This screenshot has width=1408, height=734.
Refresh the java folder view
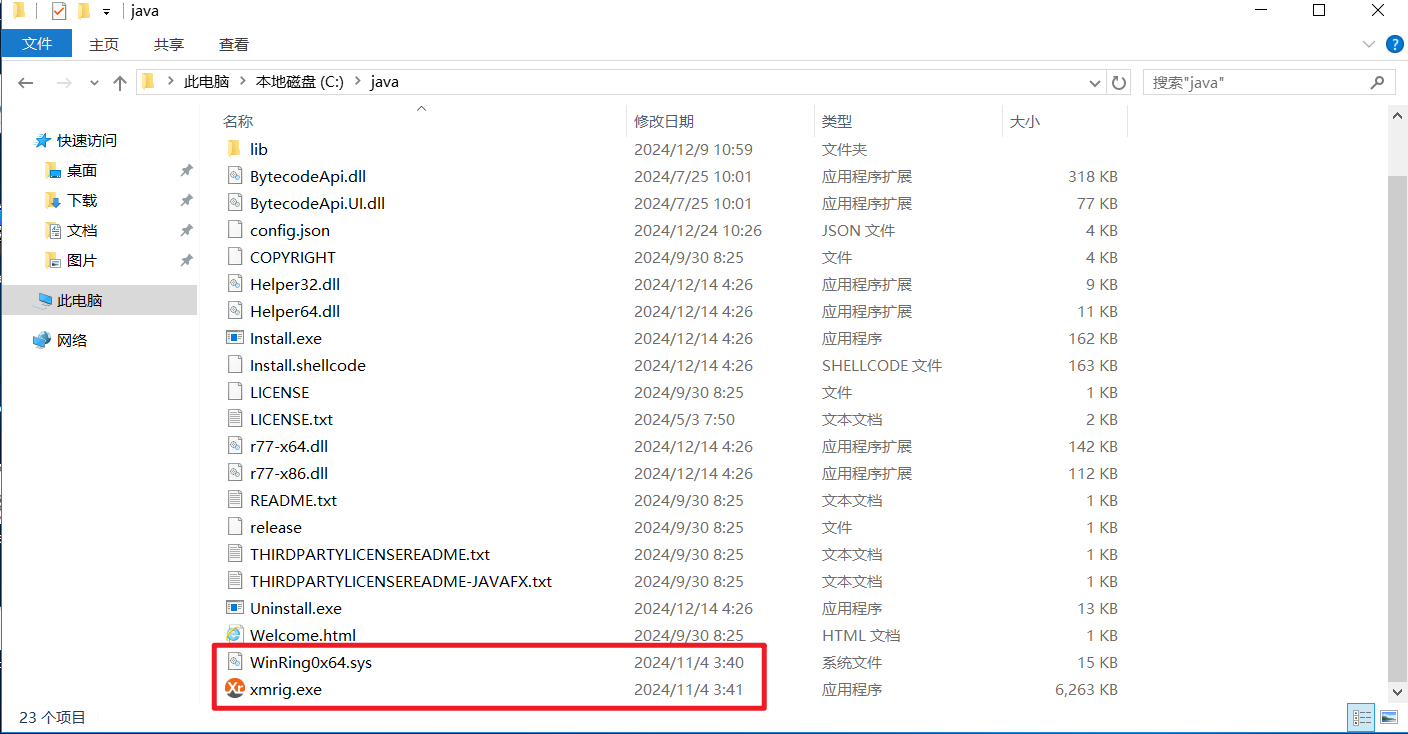click(1120, 82)
